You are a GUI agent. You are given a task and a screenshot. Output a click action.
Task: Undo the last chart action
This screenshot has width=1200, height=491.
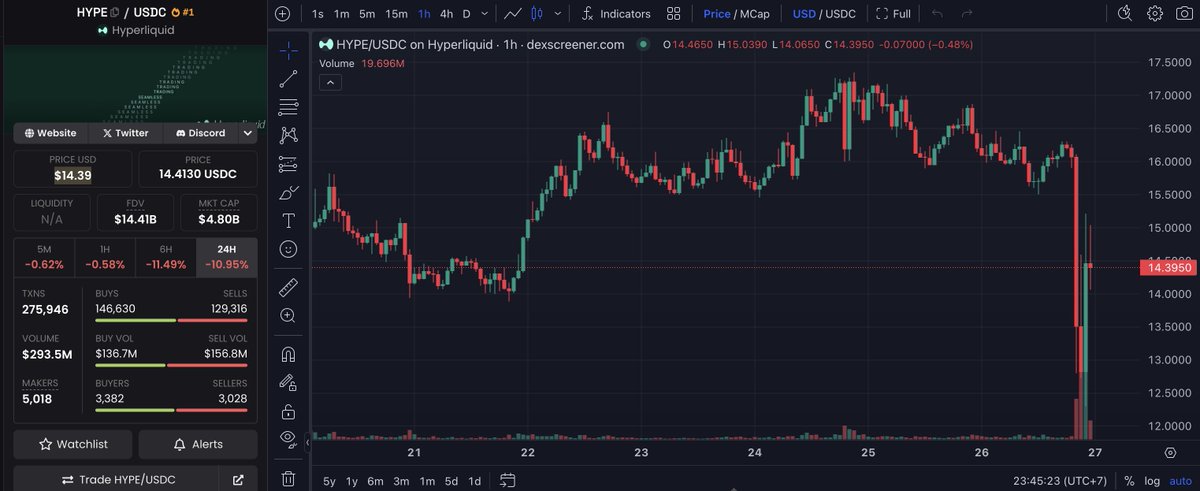[937, 14]
